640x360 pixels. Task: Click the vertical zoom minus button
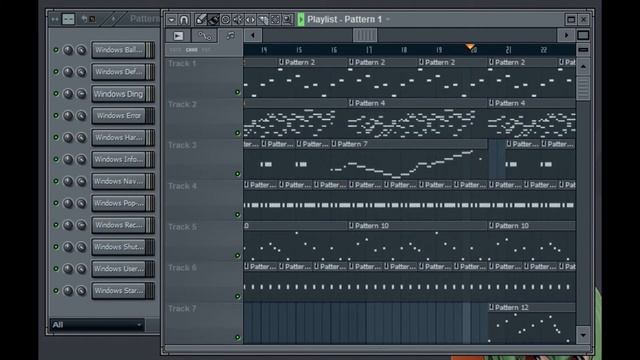coord(583,50)
